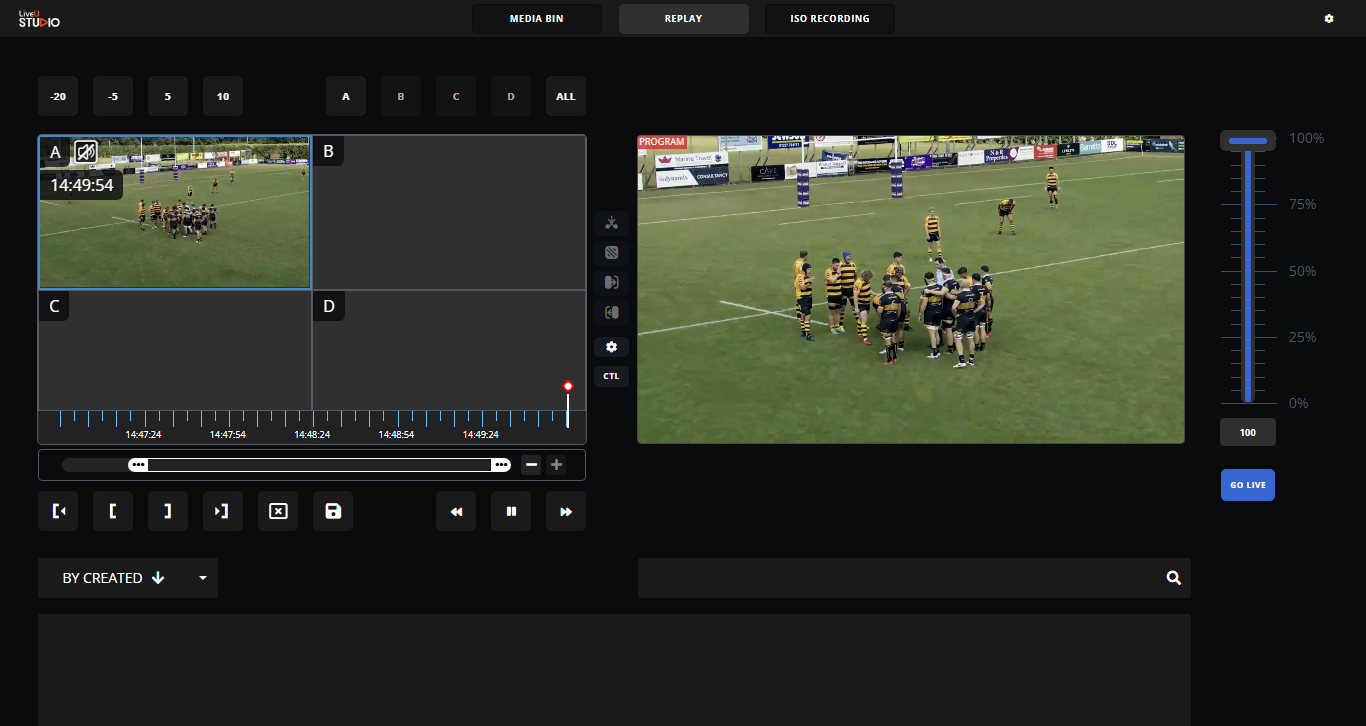This screenshot has width=1366, height=726.
Task: Toggle the CTL button
Action: pyautogui.click(x=611, y=377)
